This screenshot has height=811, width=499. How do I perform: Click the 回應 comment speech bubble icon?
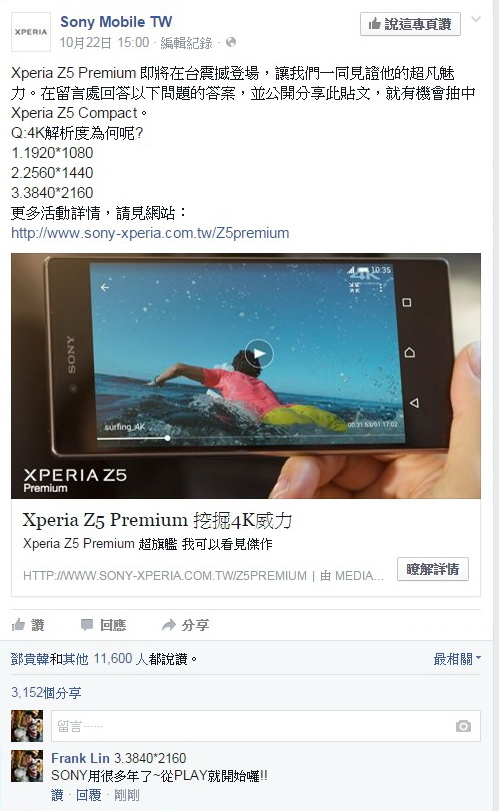87,625
